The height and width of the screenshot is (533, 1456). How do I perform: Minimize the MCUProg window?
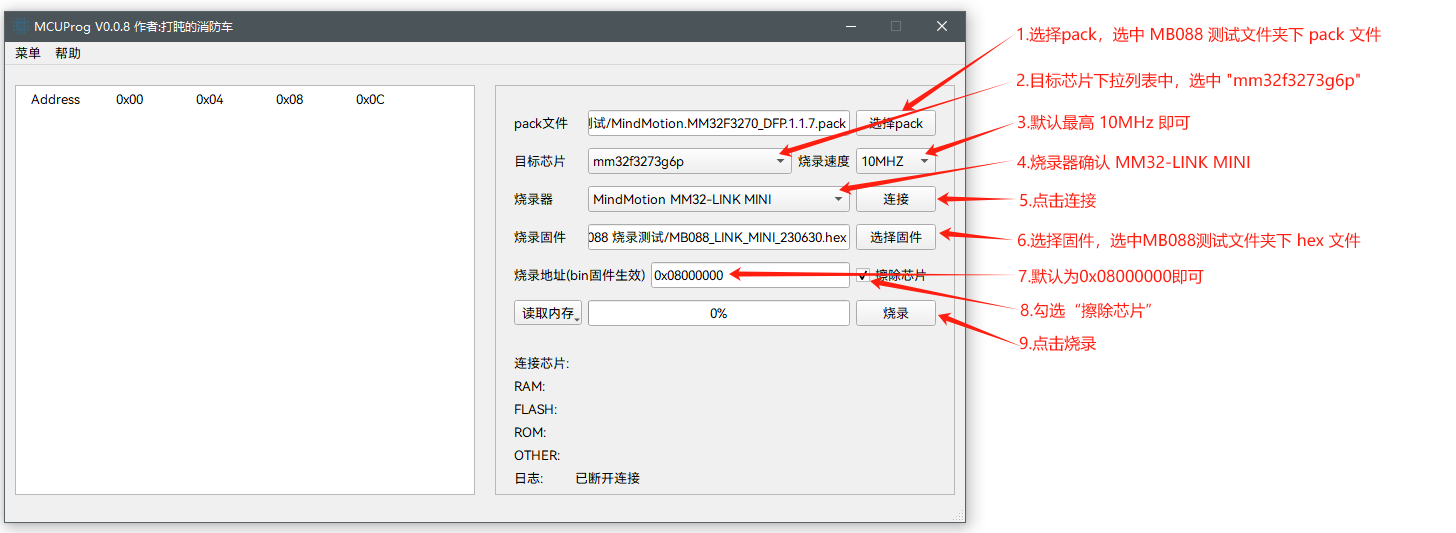click(850, 27)
